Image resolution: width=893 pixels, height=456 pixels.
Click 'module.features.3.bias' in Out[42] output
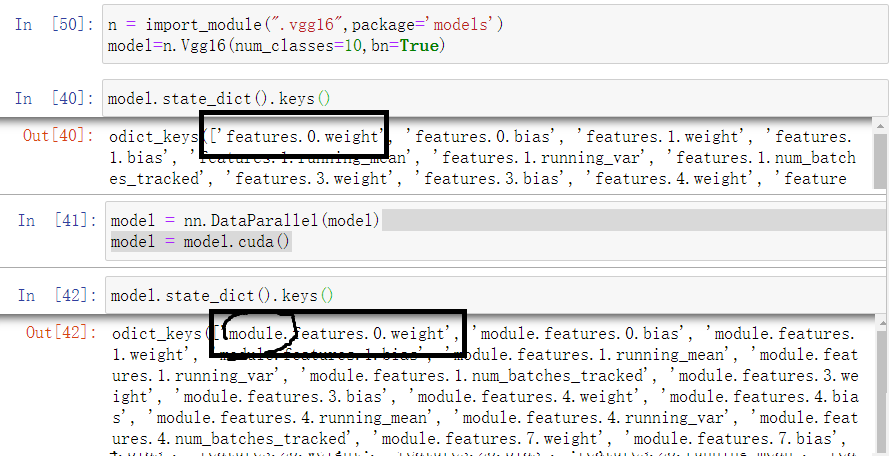click(x=282, y=396)
